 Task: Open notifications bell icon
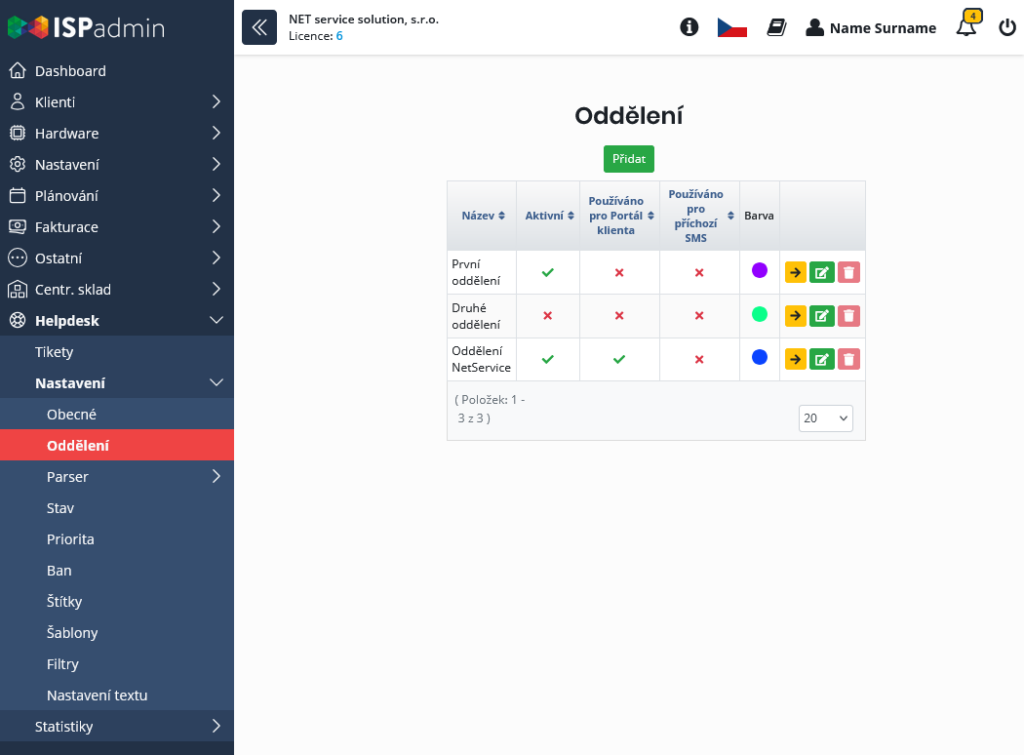coord(966,27)
